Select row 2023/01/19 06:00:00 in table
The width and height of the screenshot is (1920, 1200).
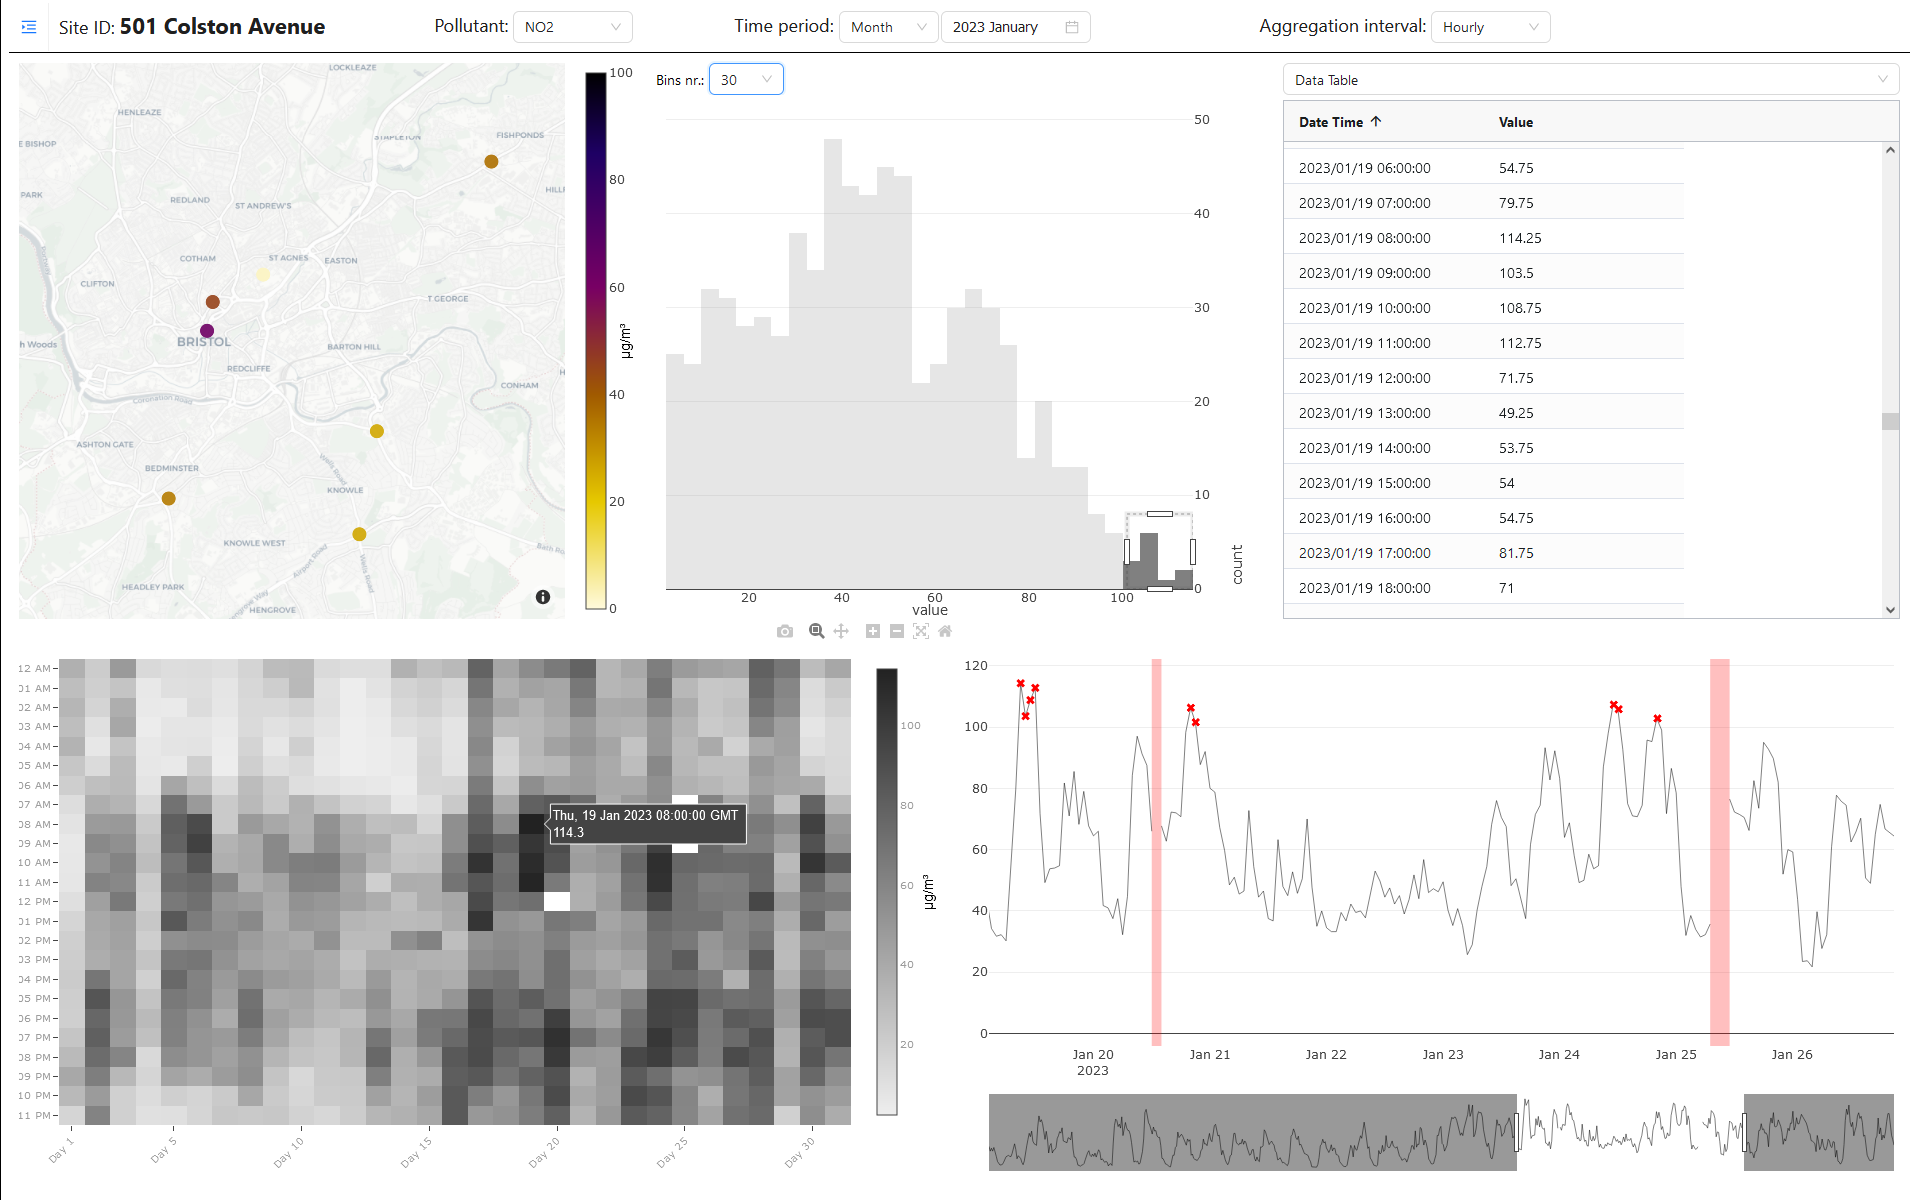click(x=1483, y=168)
